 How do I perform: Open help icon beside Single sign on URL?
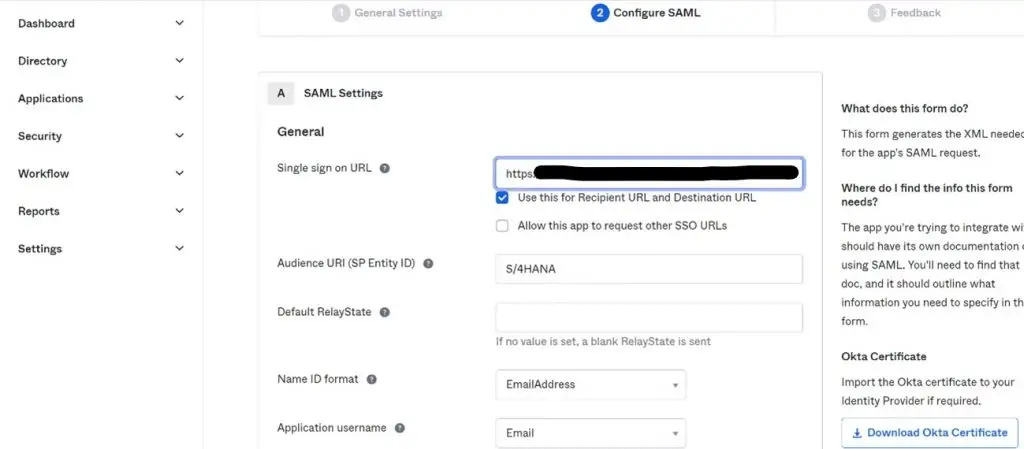pyautogui.click(x=385, y=168)
